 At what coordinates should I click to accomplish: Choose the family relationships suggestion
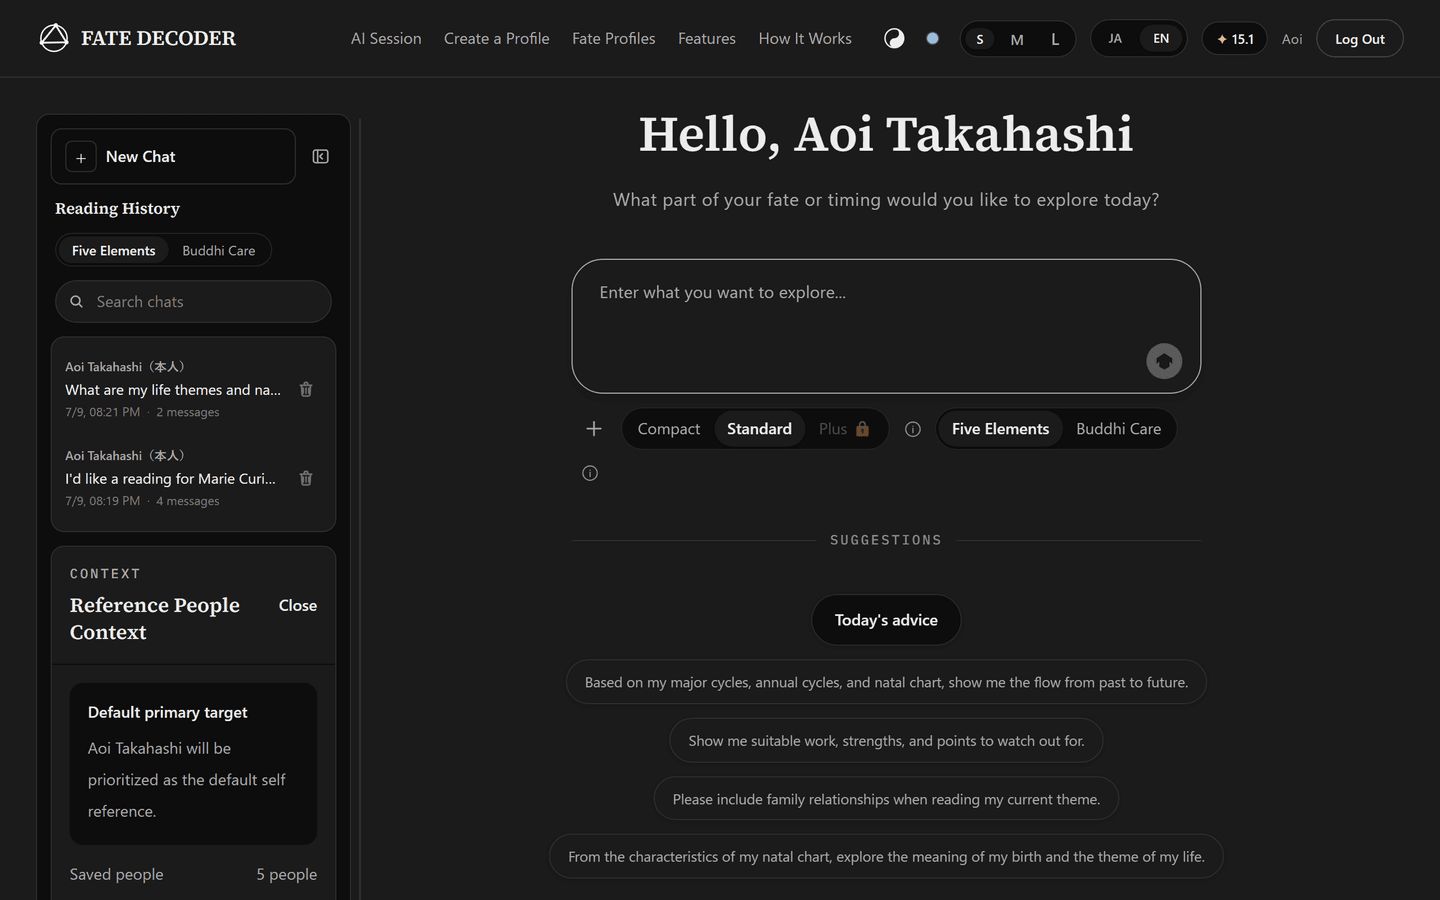pos(886,799)
